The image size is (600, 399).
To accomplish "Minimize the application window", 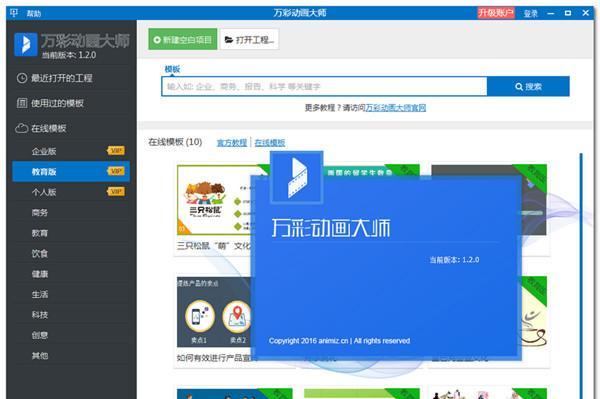I will coord(551,13).
